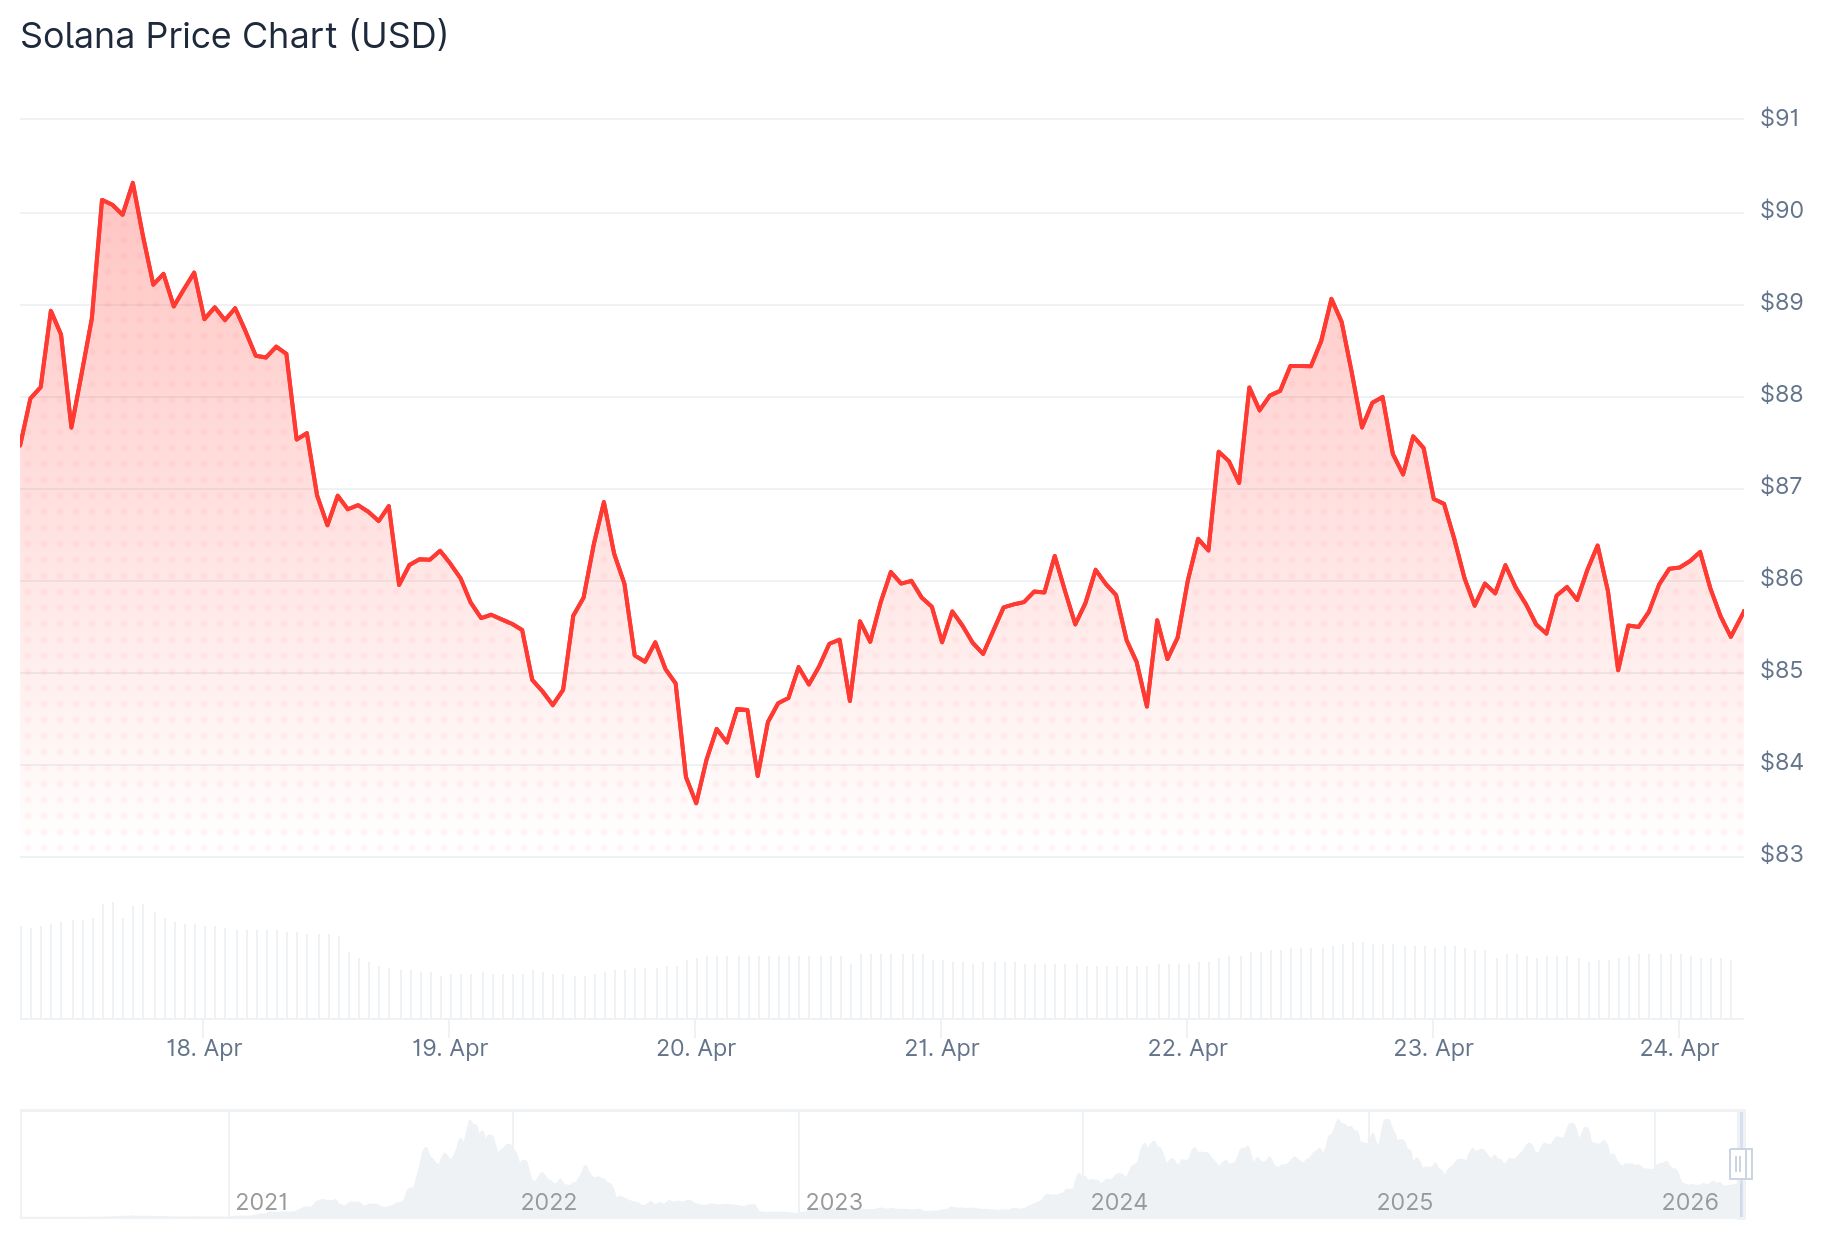Click the 19. Apr date axis label
The height and width of the screenshot is (1248, 1824).
(x=450, y=1048)
